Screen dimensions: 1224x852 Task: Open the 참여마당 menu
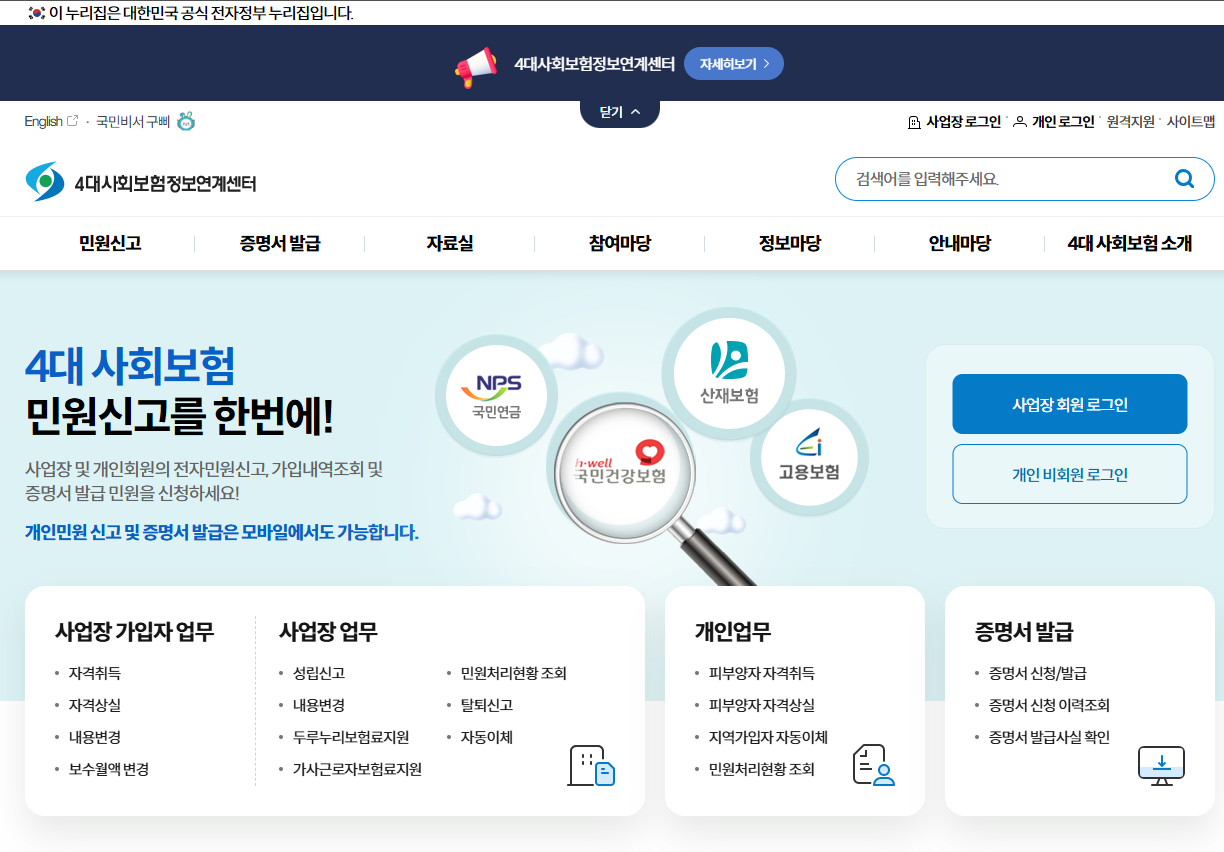click(x=620, y=243)
